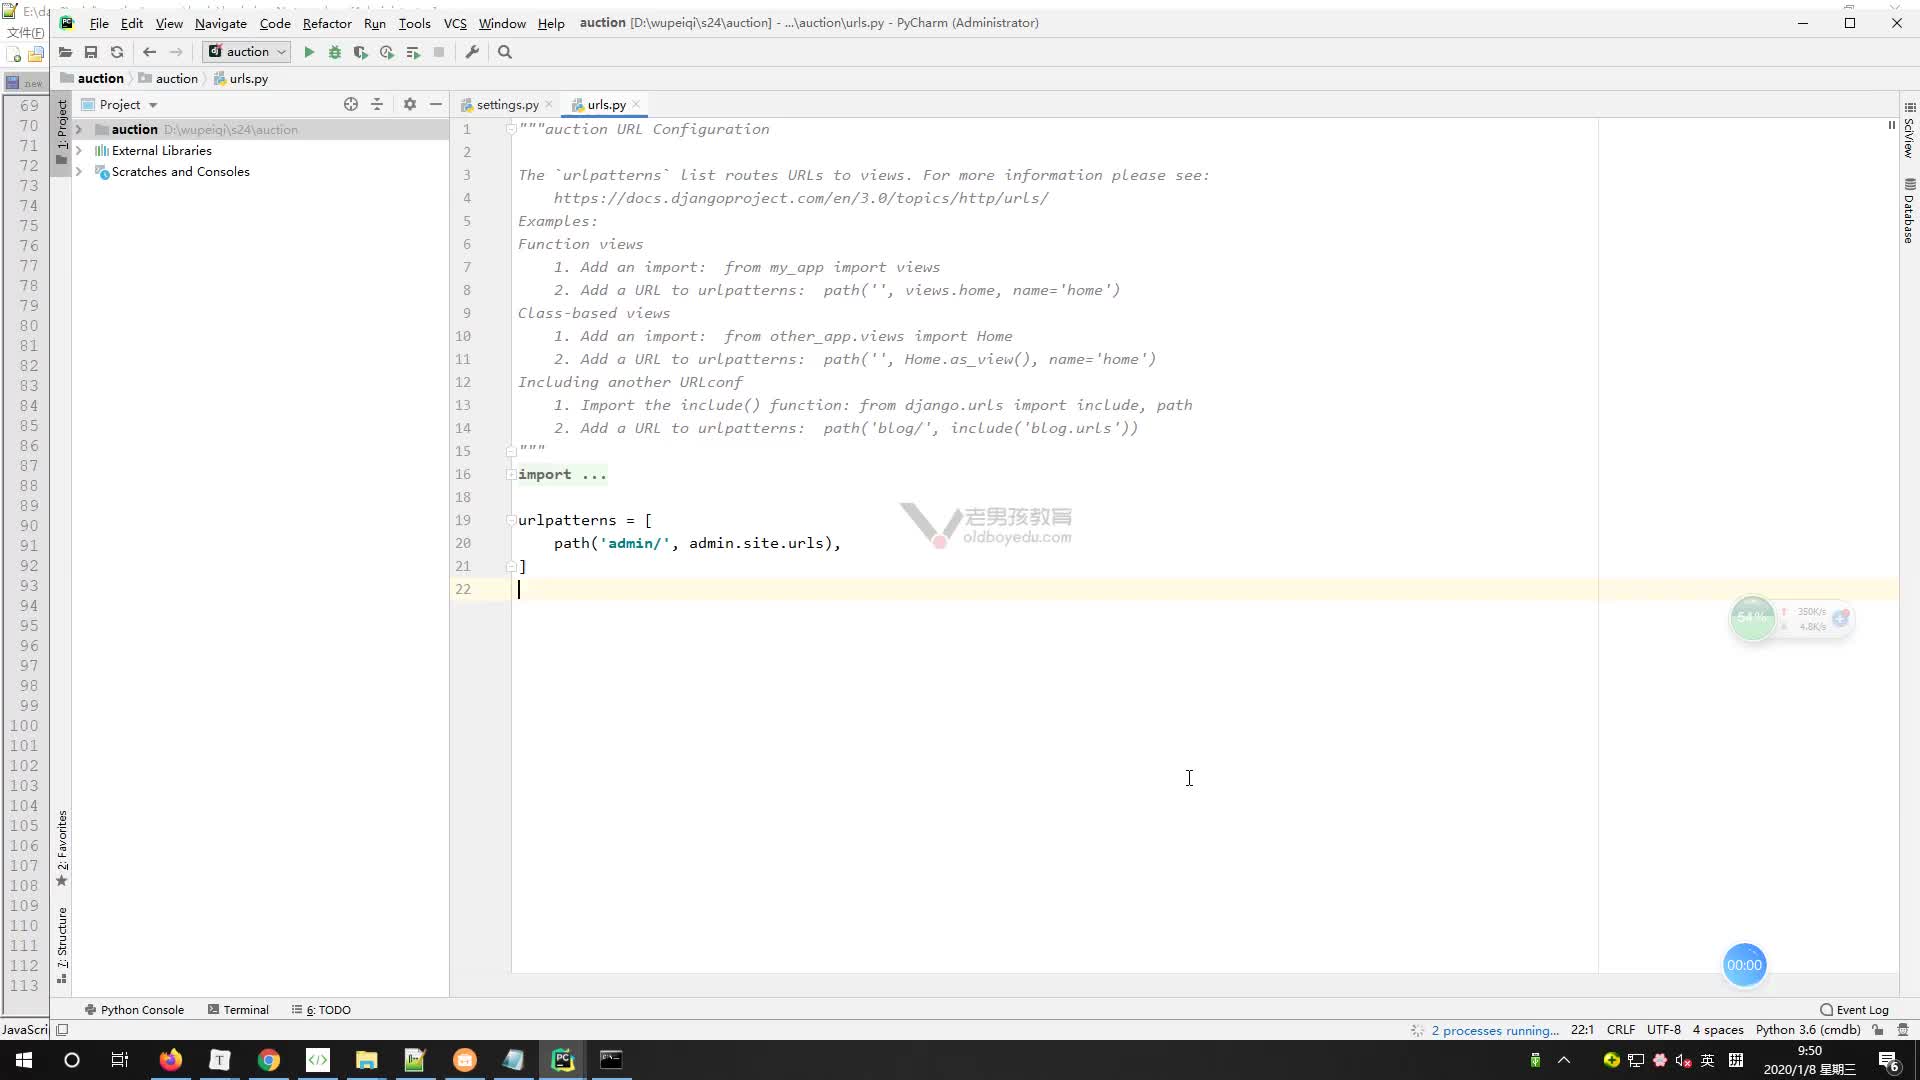This screenshot has width=1920, height=1080.
Task: Open the File menu
Action: coord(99,23)
